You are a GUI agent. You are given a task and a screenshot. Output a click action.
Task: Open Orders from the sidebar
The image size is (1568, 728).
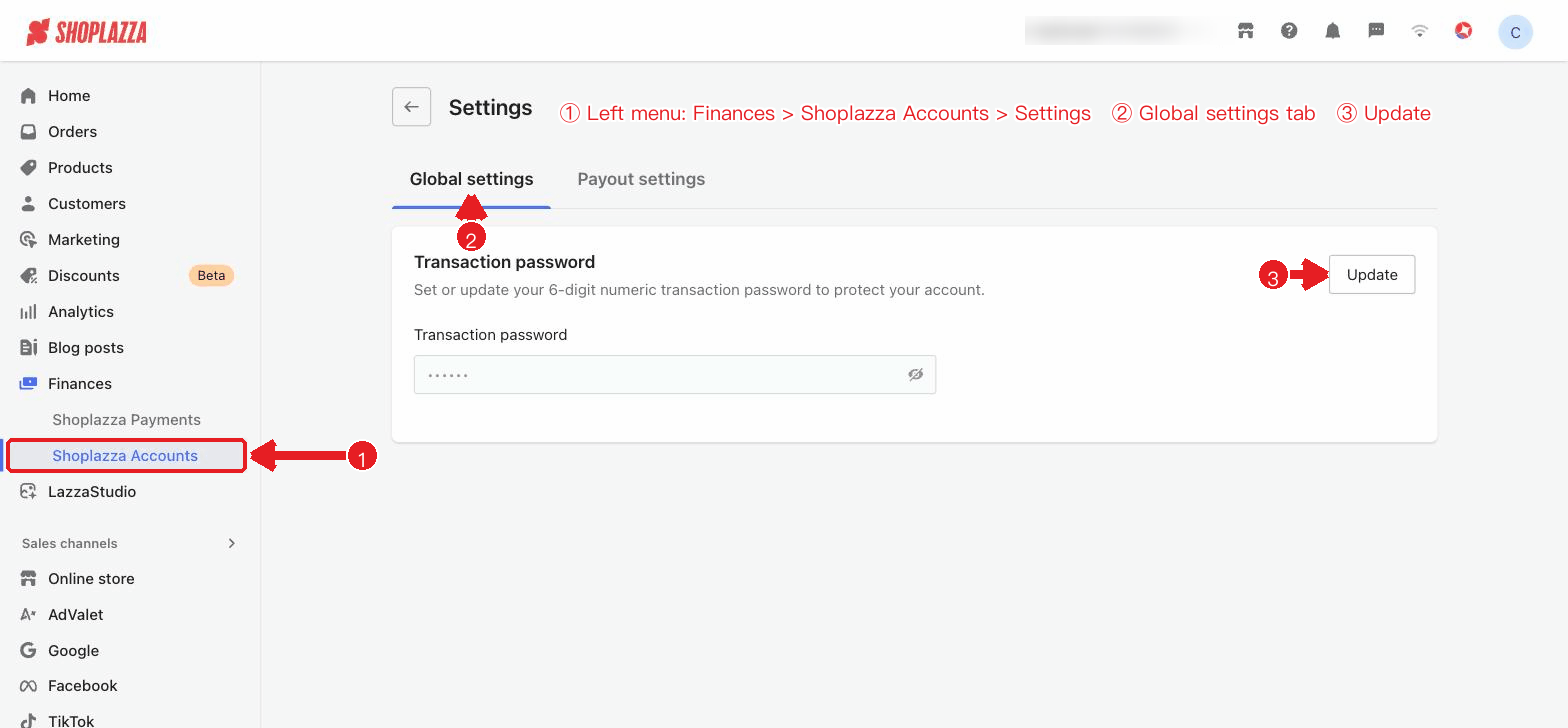coord(72,132)
